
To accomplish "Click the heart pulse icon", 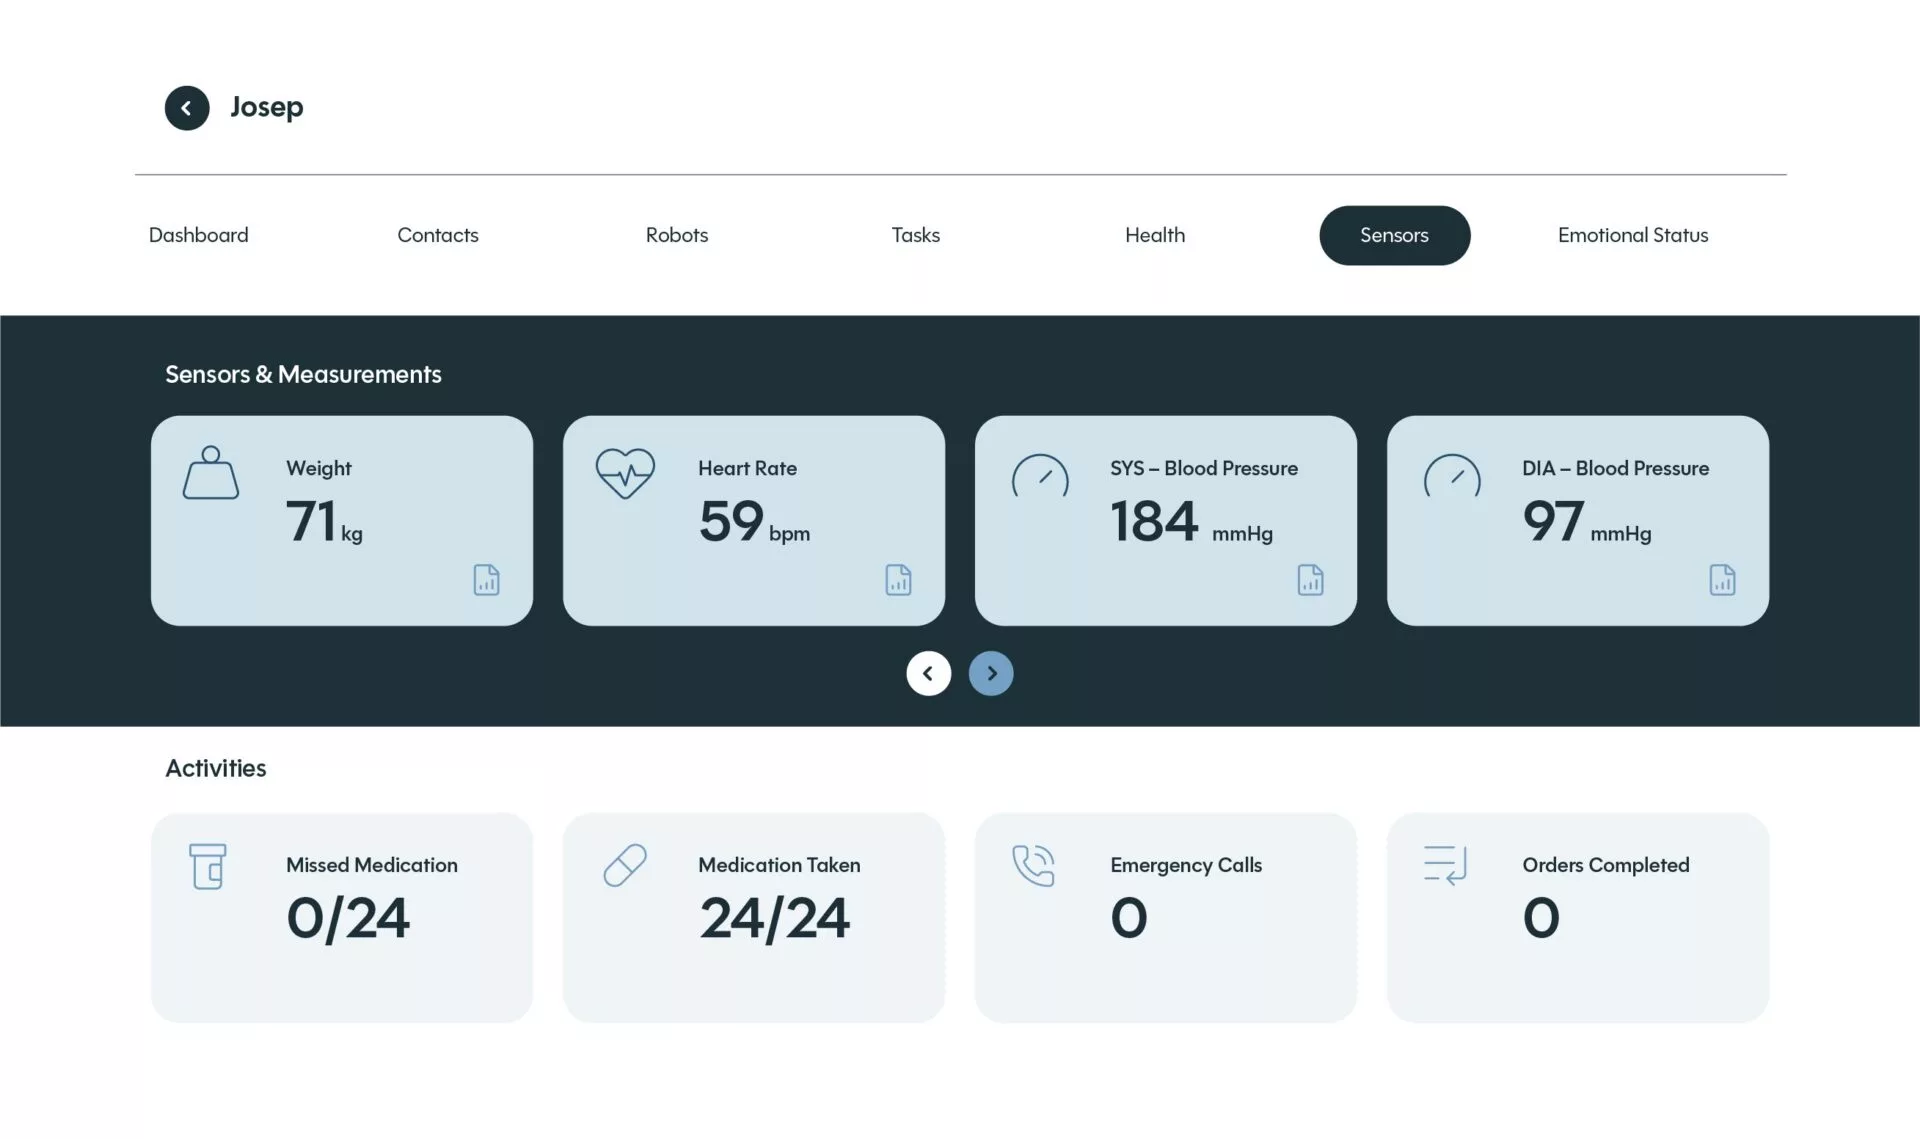I will 625,473.
